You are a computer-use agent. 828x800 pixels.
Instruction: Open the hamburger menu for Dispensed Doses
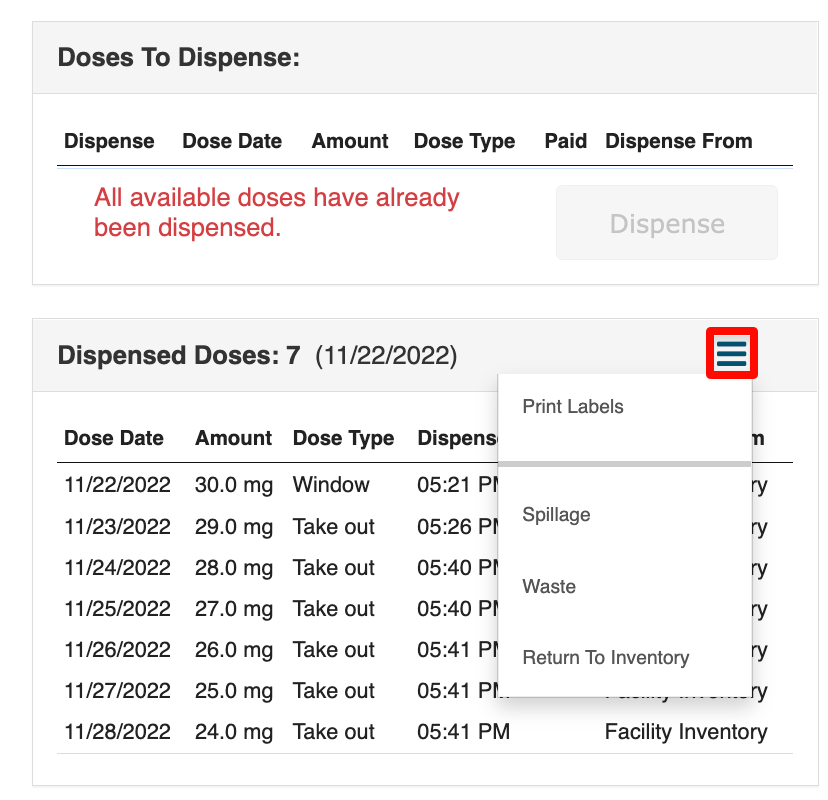click(x=731, y=354)
